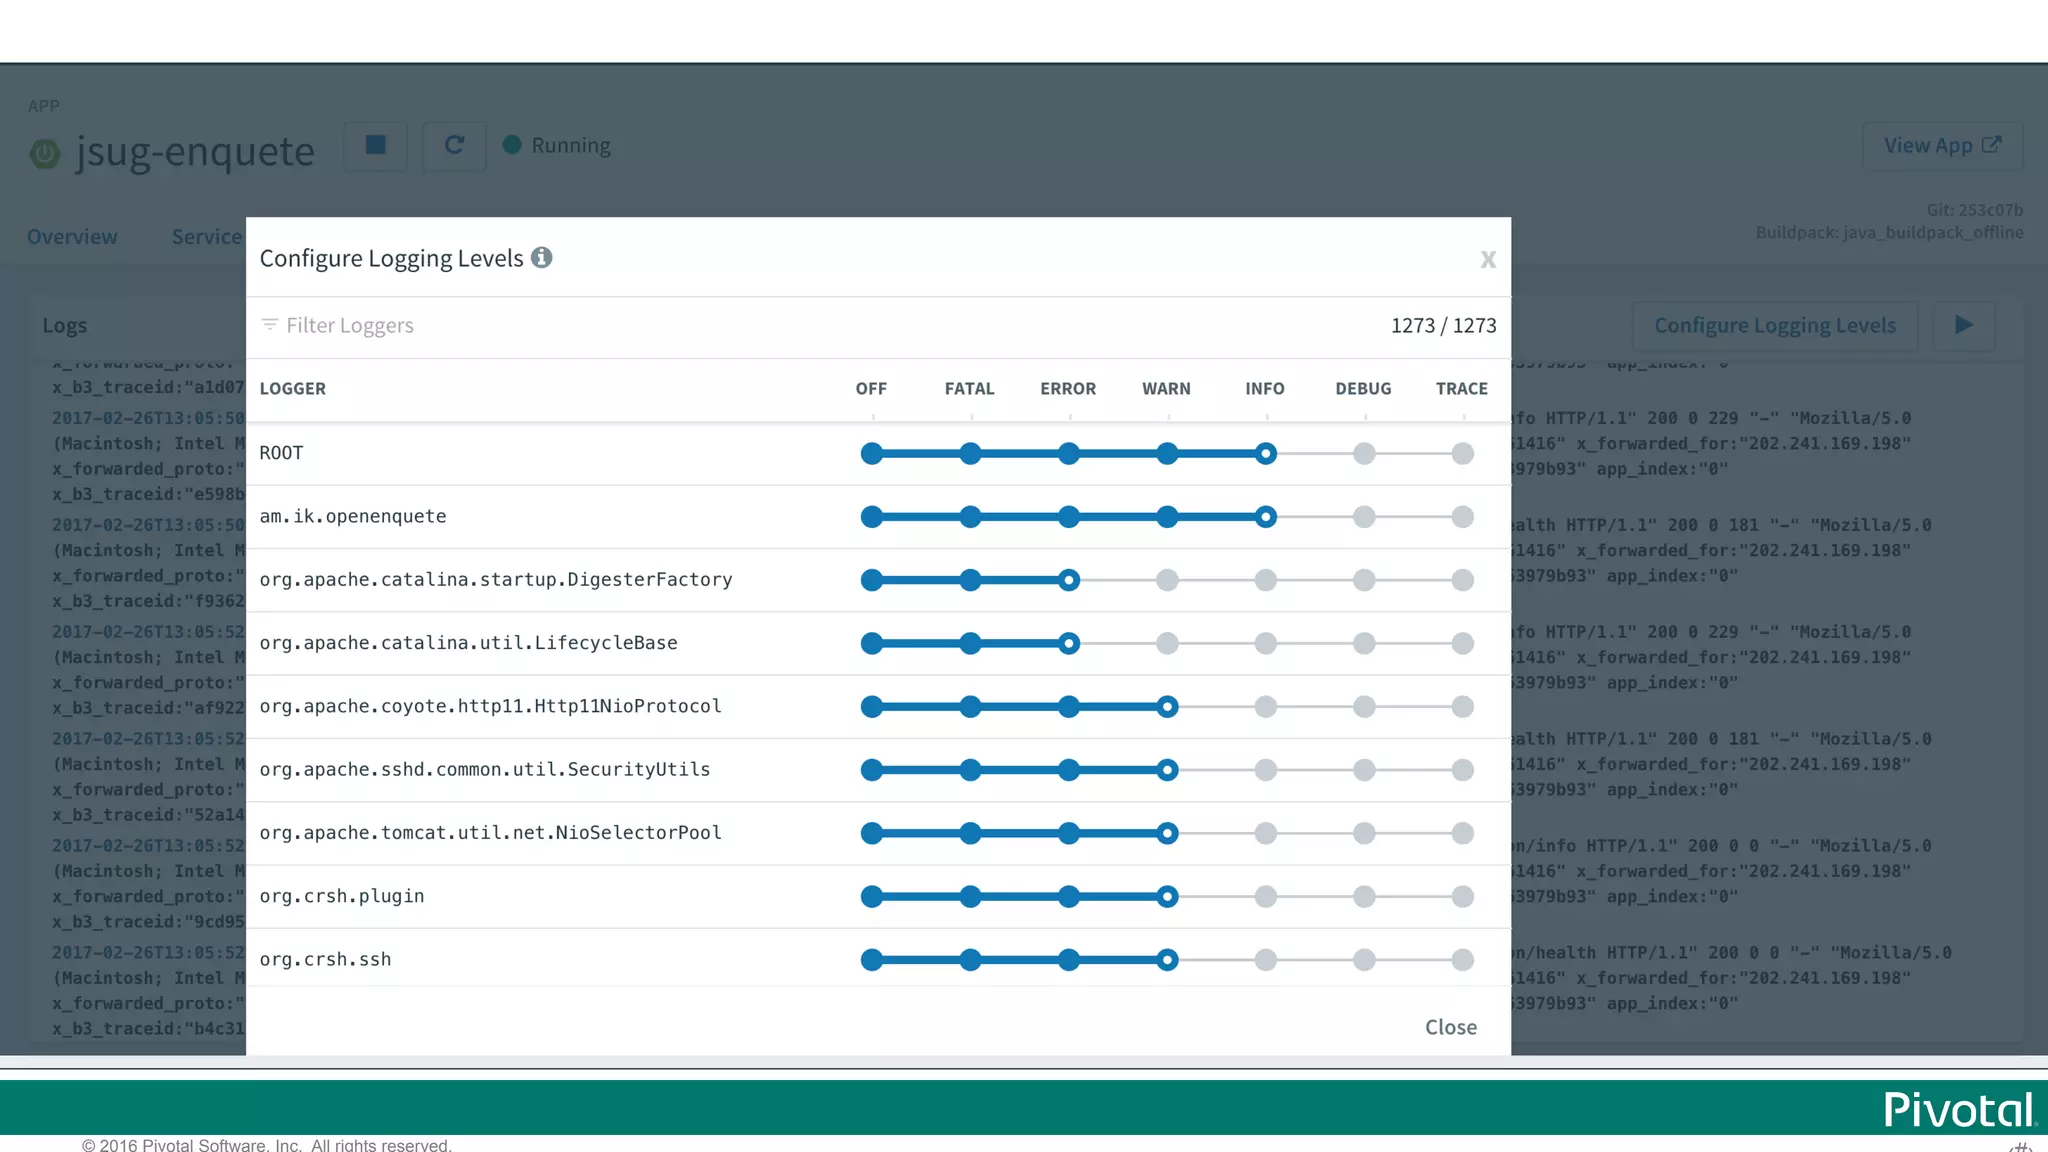
Task: Click the View App external link
Action: click(x=1942, y=146)
